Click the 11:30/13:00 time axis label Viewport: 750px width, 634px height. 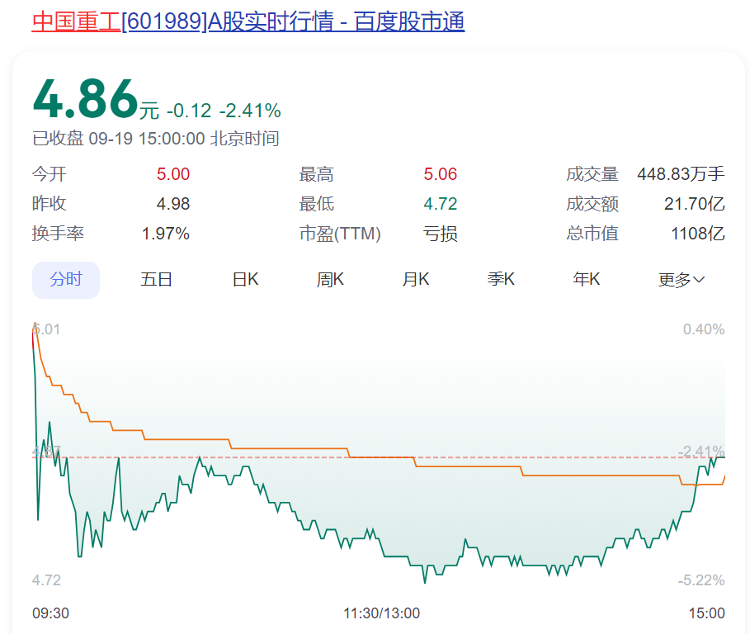click(382, 613)
